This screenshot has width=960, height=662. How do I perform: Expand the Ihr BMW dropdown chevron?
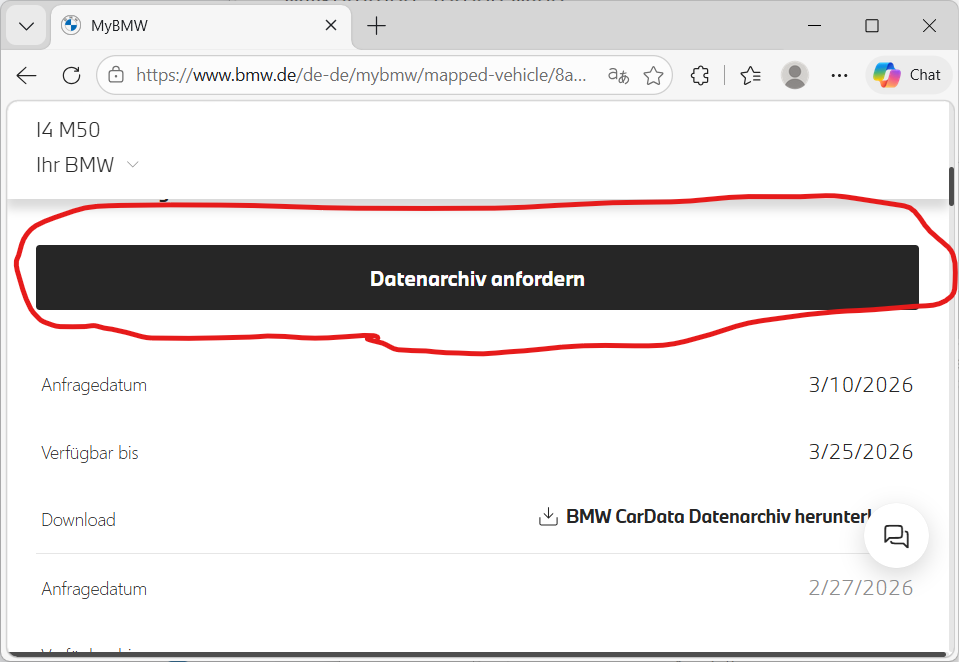[x=133, y=165]
